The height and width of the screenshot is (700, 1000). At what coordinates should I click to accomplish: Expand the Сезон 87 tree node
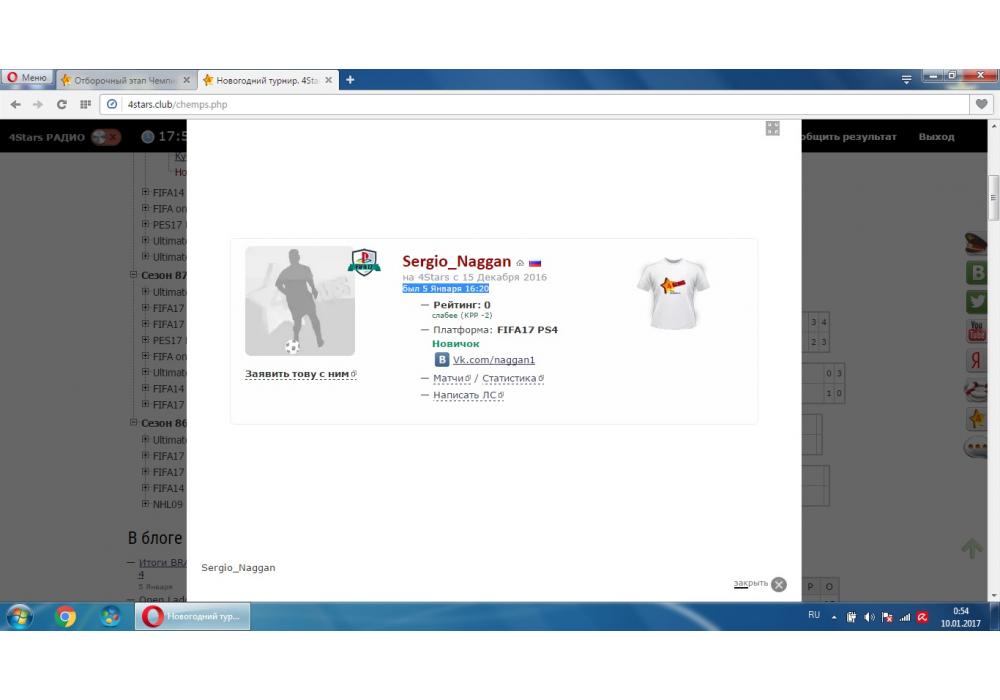(134, 275)
